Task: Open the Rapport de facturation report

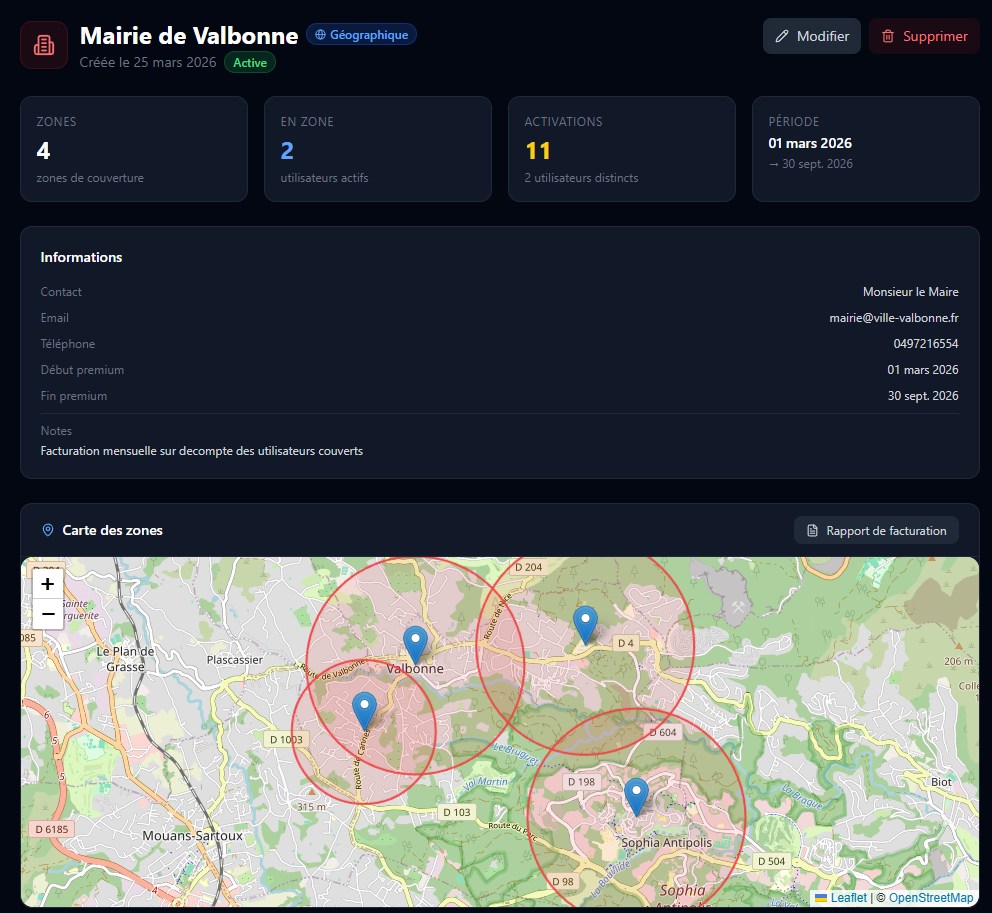Action: (x=876, y=530)
